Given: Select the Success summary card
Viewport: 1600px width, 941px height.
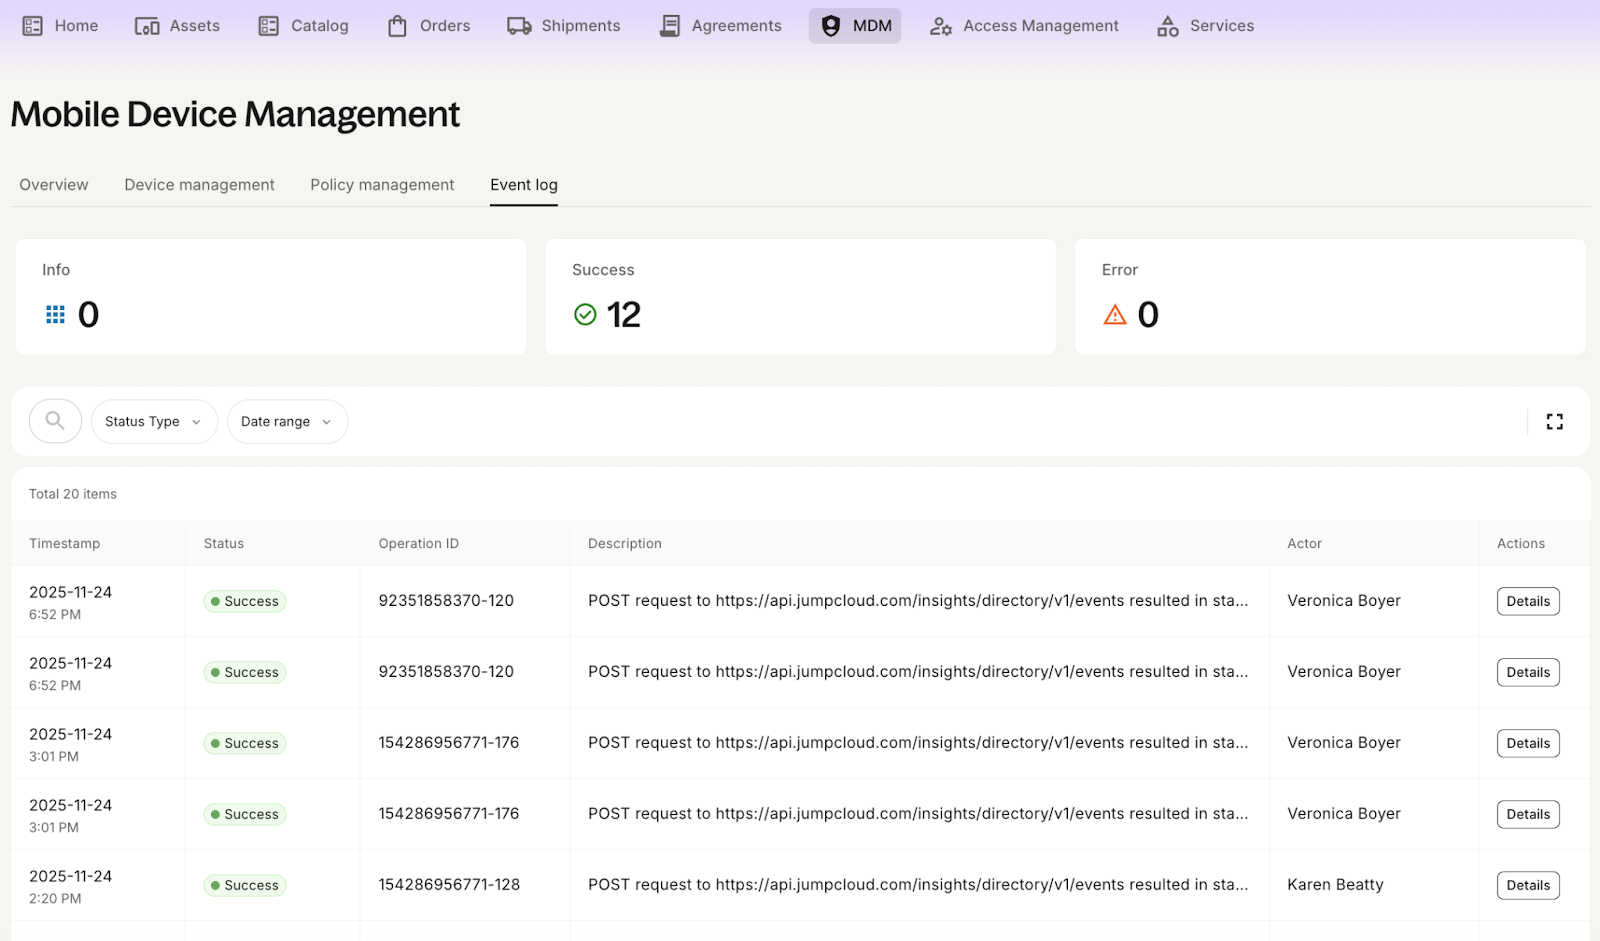Looking at the screenshot, I should (800, 296).
